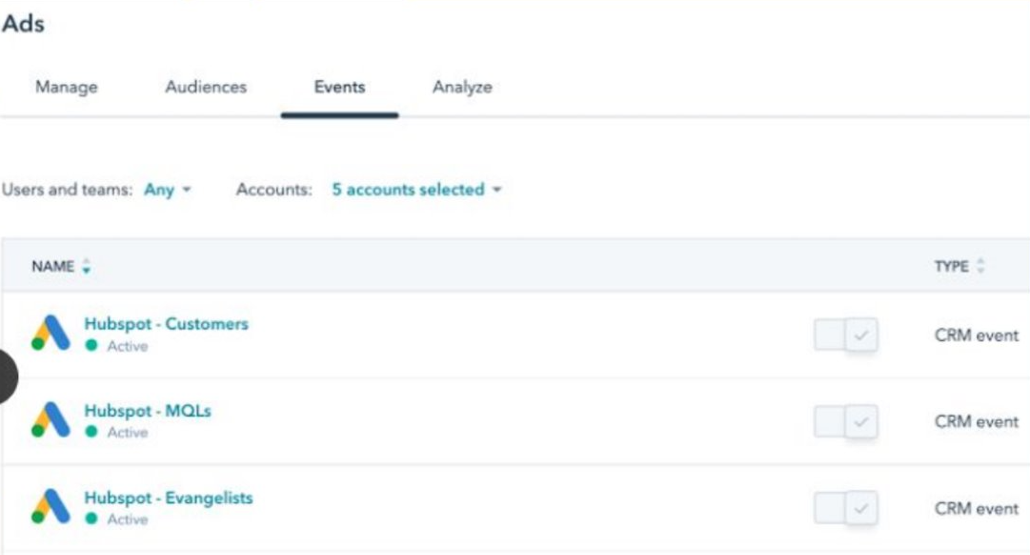Click the Google Ads icon beside Hubspot - Evangelists
The width and height of the screenshot is (1030, 555).
[x=51, y=506]
